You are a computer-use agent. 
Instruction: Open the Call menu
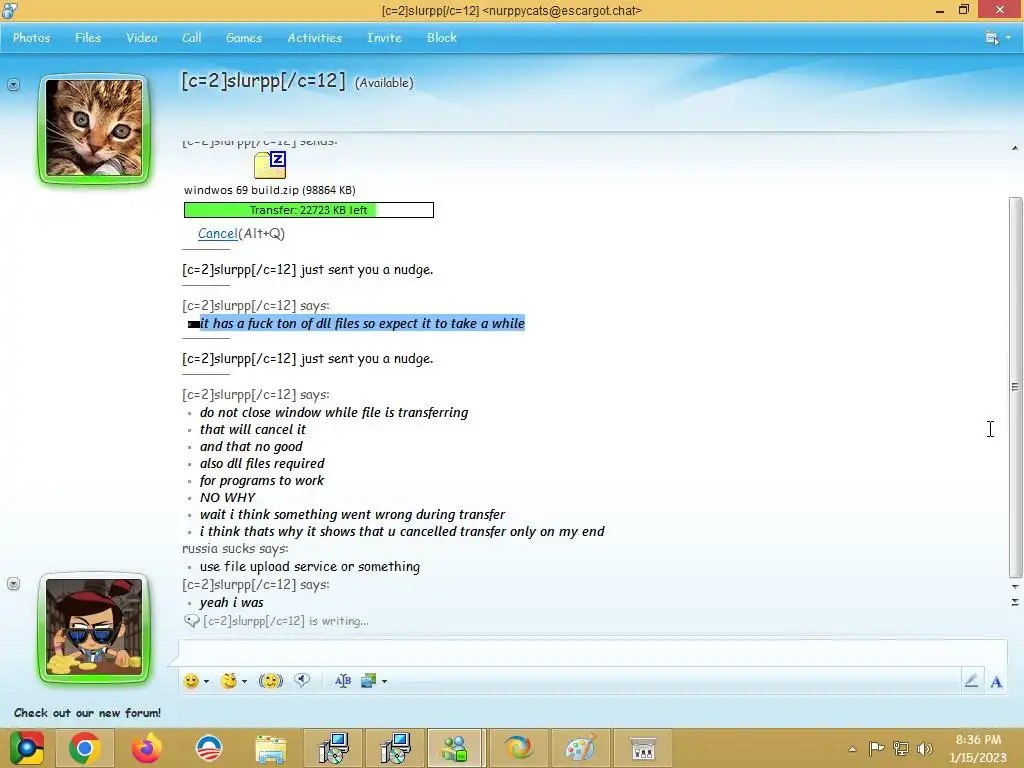point(191,38)
